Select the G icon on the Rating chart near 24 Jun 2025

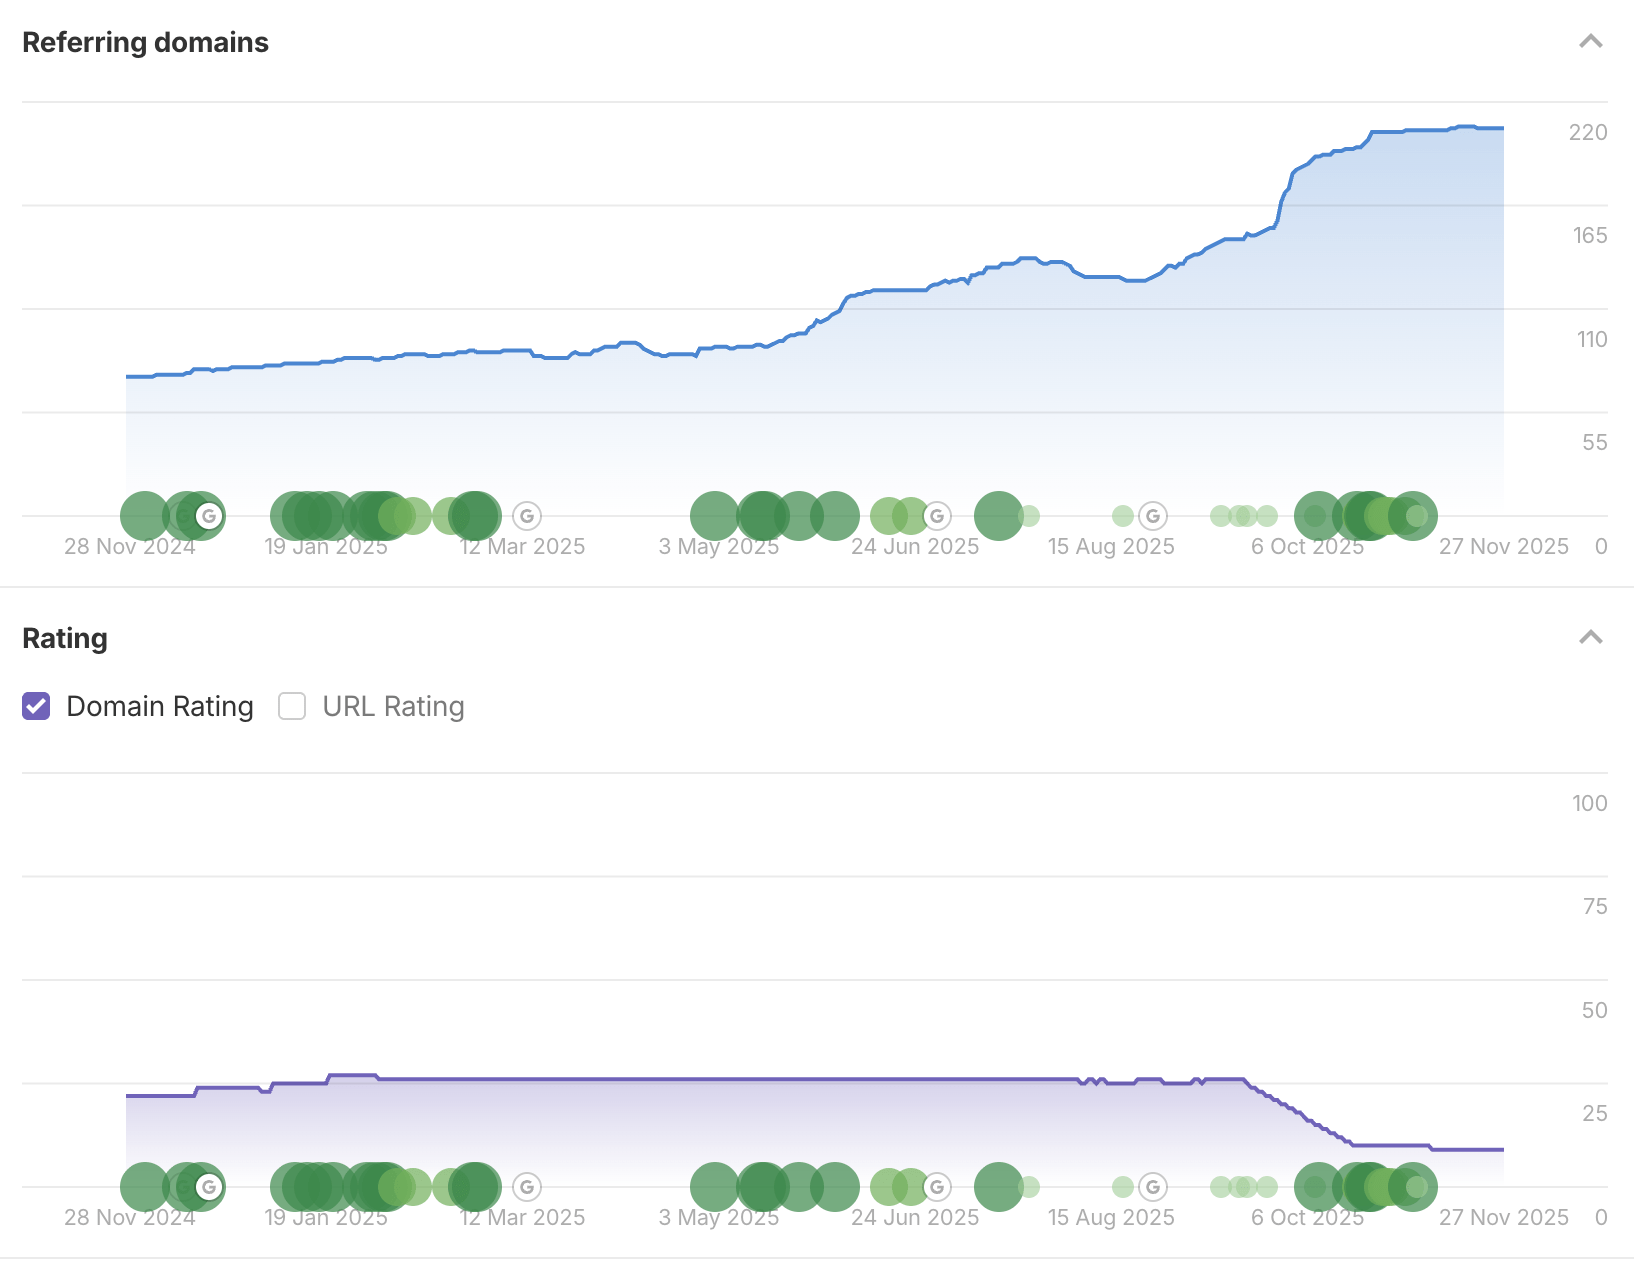(x=937, y=1187)
